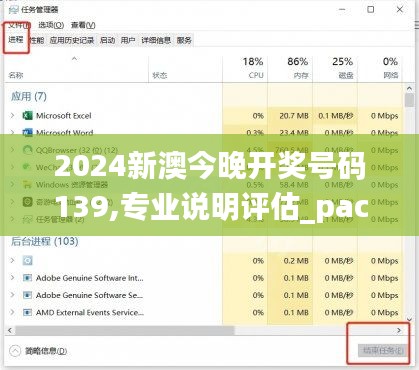Select the Microsoft Word app icon
Image resolution: width=419 pixels, height=370 pixels.
[x=27, y=132]
